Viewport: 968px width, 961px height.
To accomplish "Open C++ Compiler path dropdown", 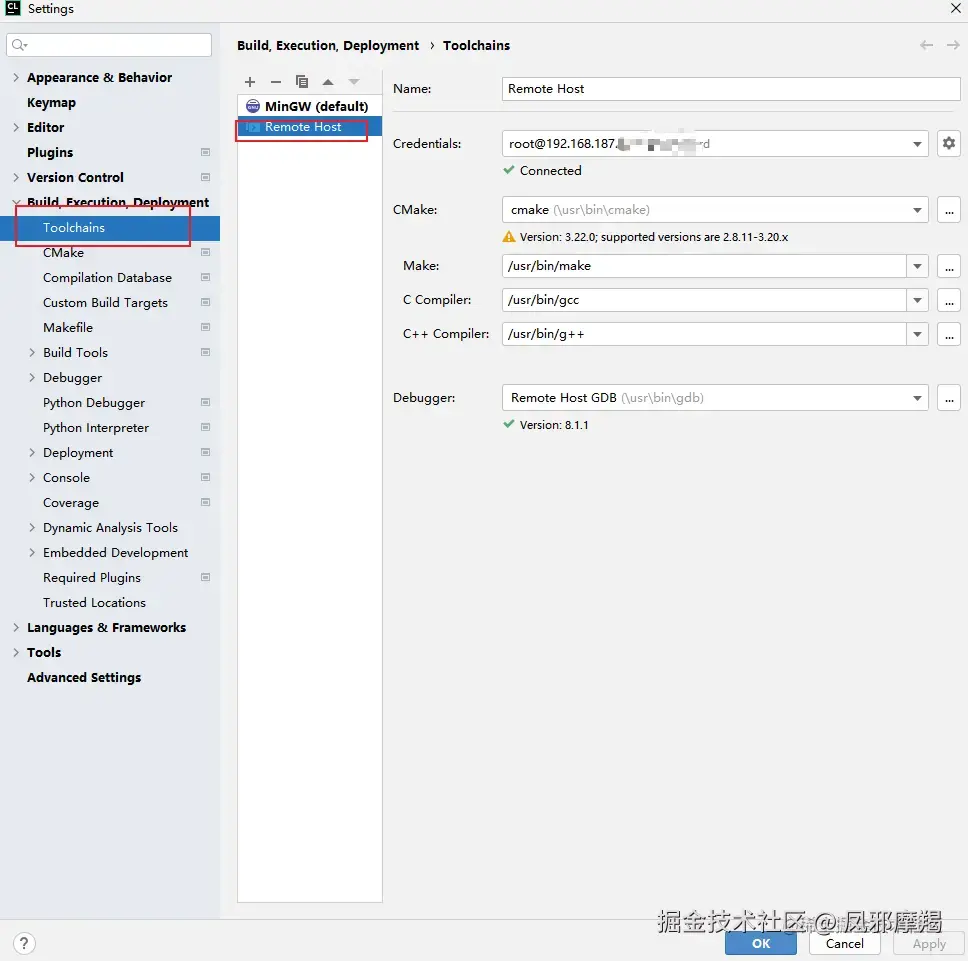I will click(917, 335).
